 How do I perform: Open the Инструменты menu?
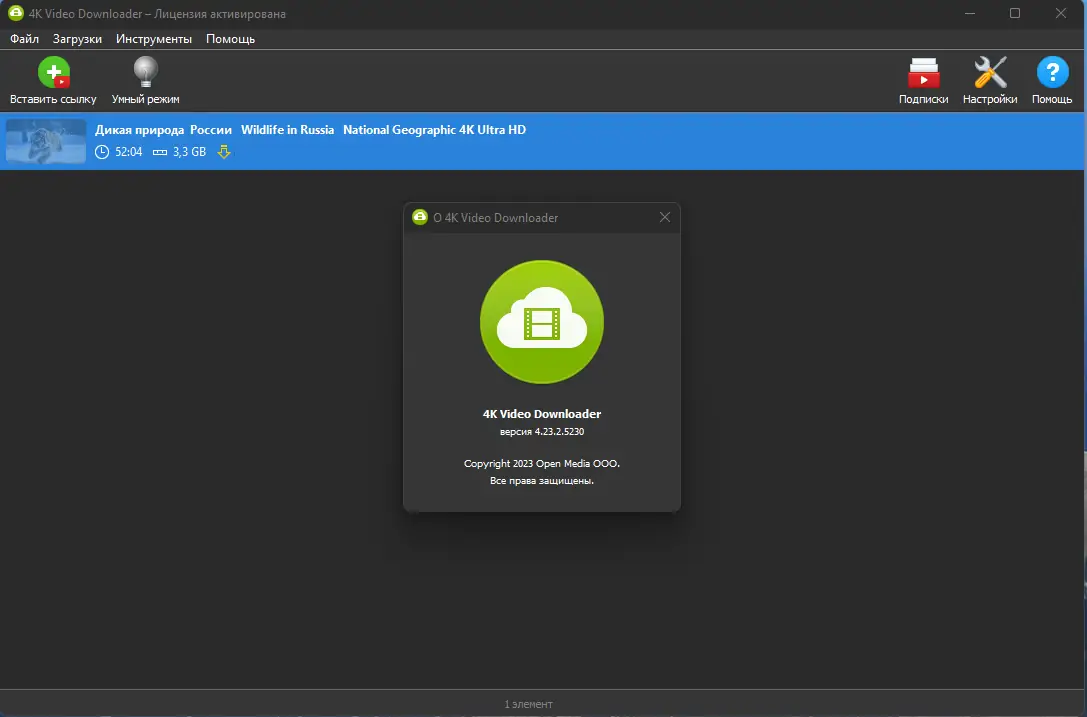point(153,38)
